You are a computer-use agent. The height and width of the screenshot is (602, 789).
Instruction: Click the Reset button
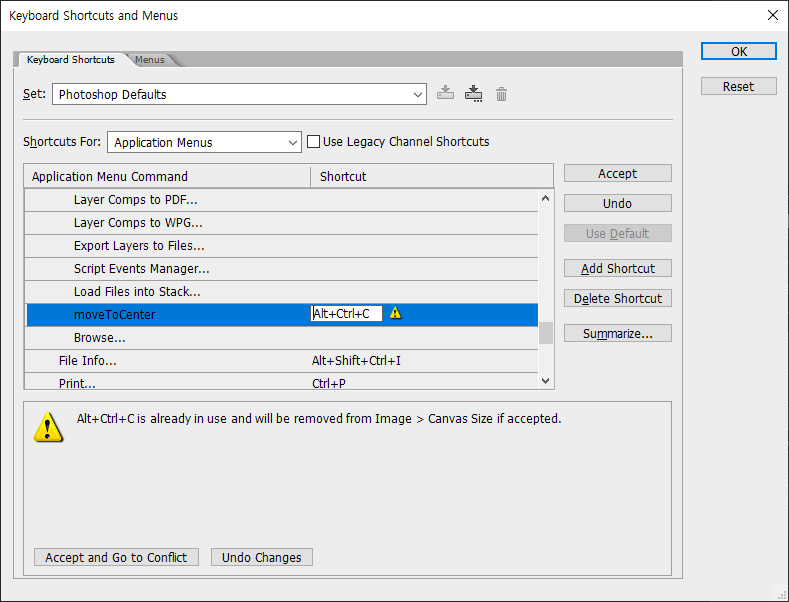[x=739, y=87]
